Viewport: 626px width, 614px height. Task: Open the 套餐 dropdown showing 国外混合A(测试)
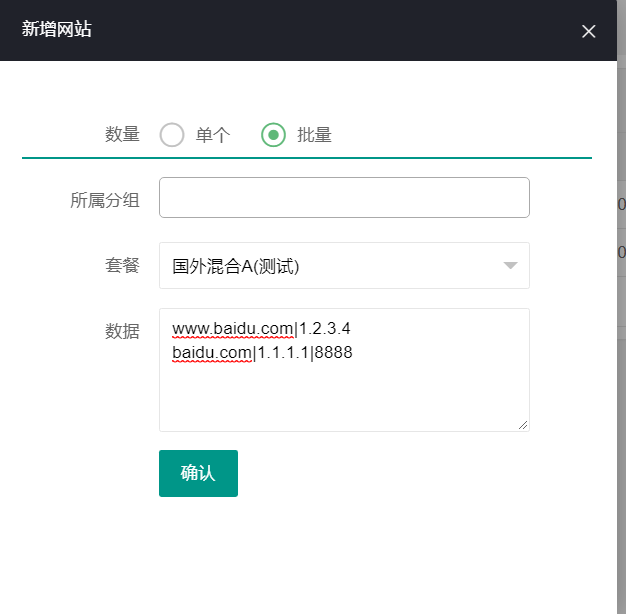(344, 265)
